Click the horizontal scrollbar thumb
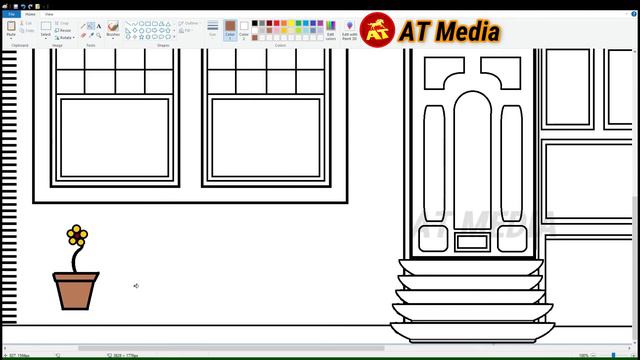 pos(231,348)
